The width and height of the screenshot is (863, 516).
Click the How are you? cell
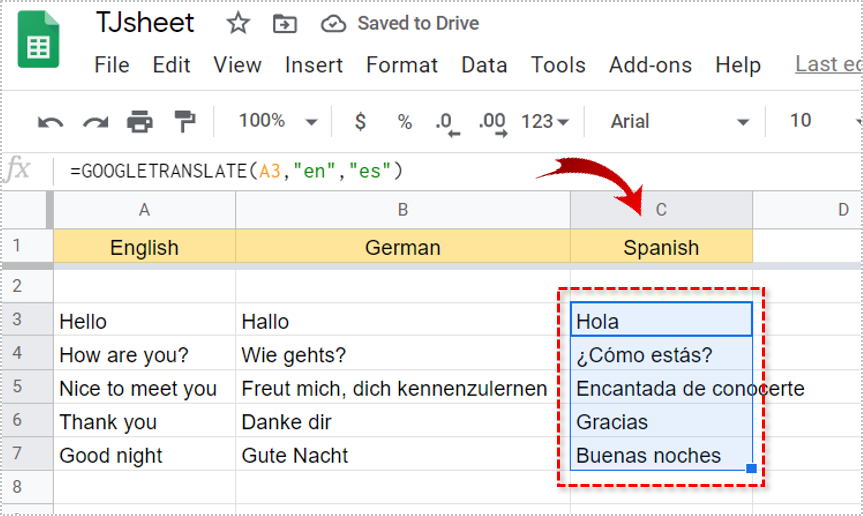click(144, 353)
